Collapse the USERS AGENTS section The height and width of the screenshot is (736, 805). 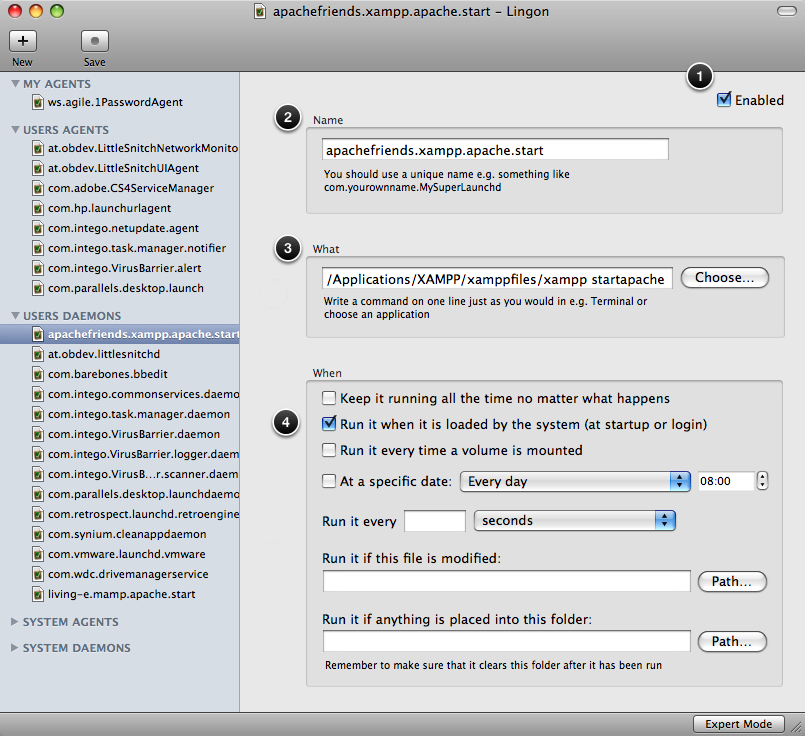click(x=15, y=130)
